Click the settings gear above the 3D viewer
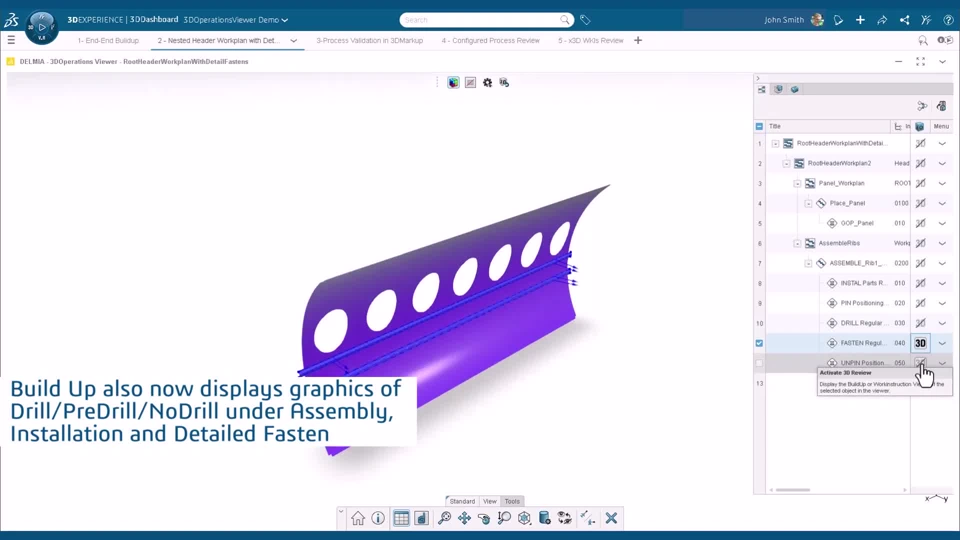The width and height of the screenshot is (960, 540). click(487, 83)
